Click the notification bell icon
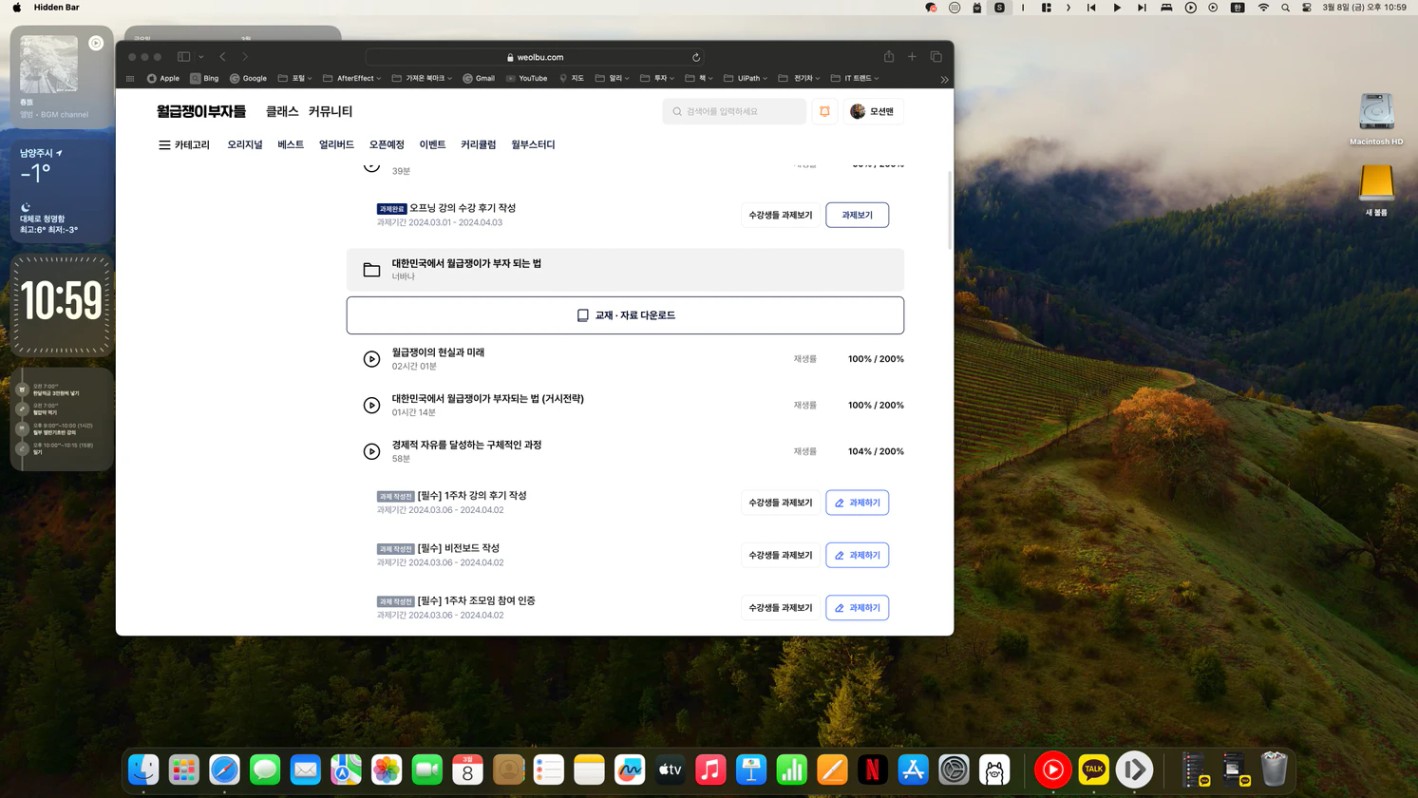Viewport: 1418px width, 798px height. 825,112
